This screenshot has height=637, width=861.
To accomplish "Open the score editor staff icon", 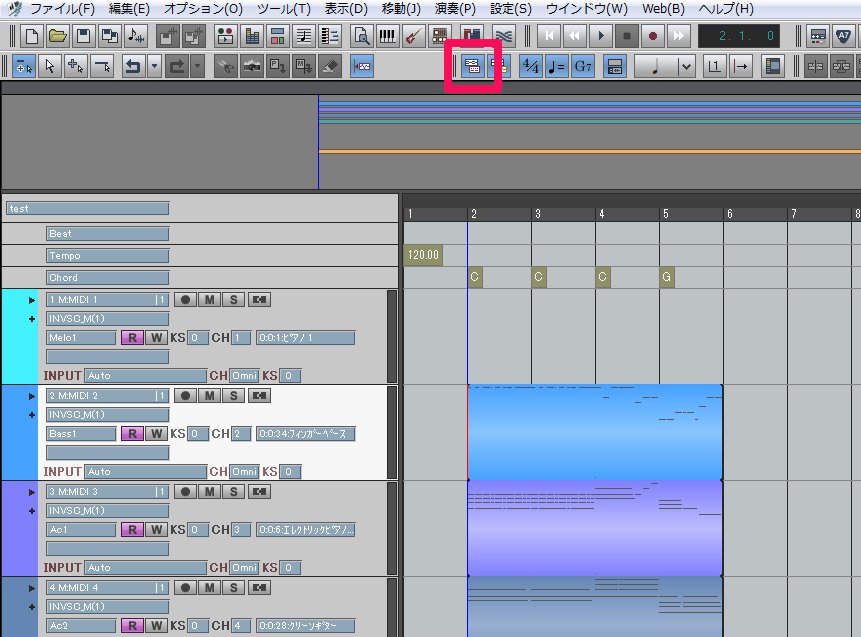I will [304, 36].
